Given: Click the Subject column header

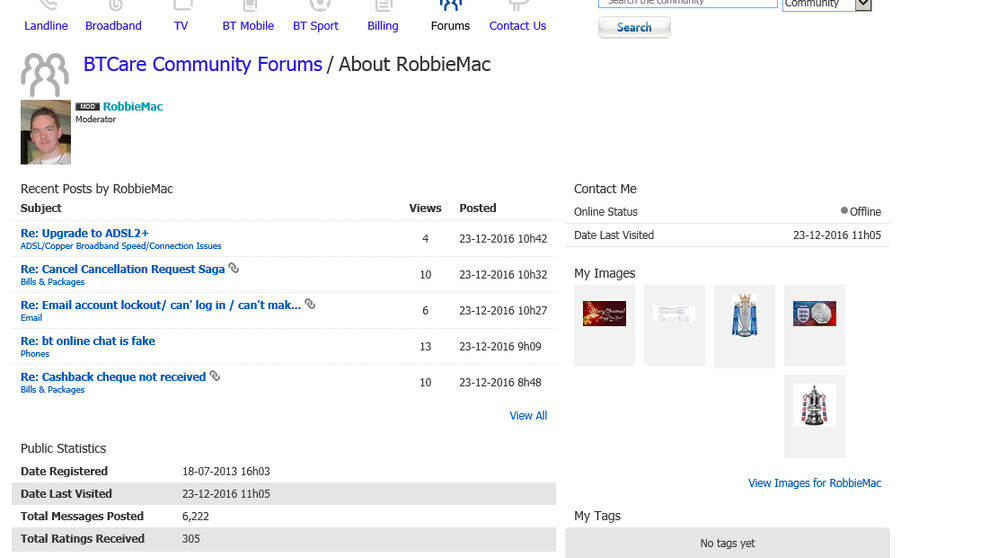Looking at the screenshot, I should coord(41,208).
